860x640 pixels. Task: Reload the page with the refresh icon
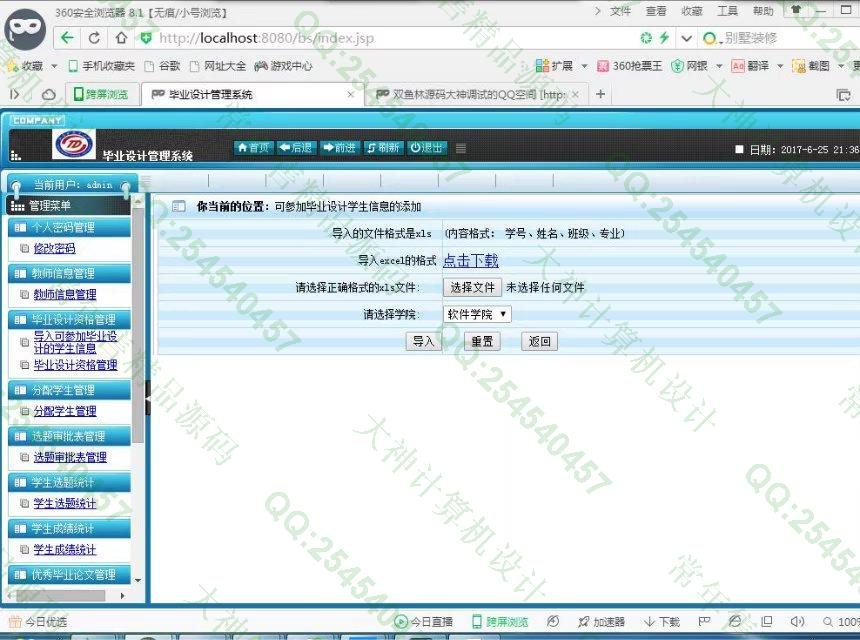point(94,38)
